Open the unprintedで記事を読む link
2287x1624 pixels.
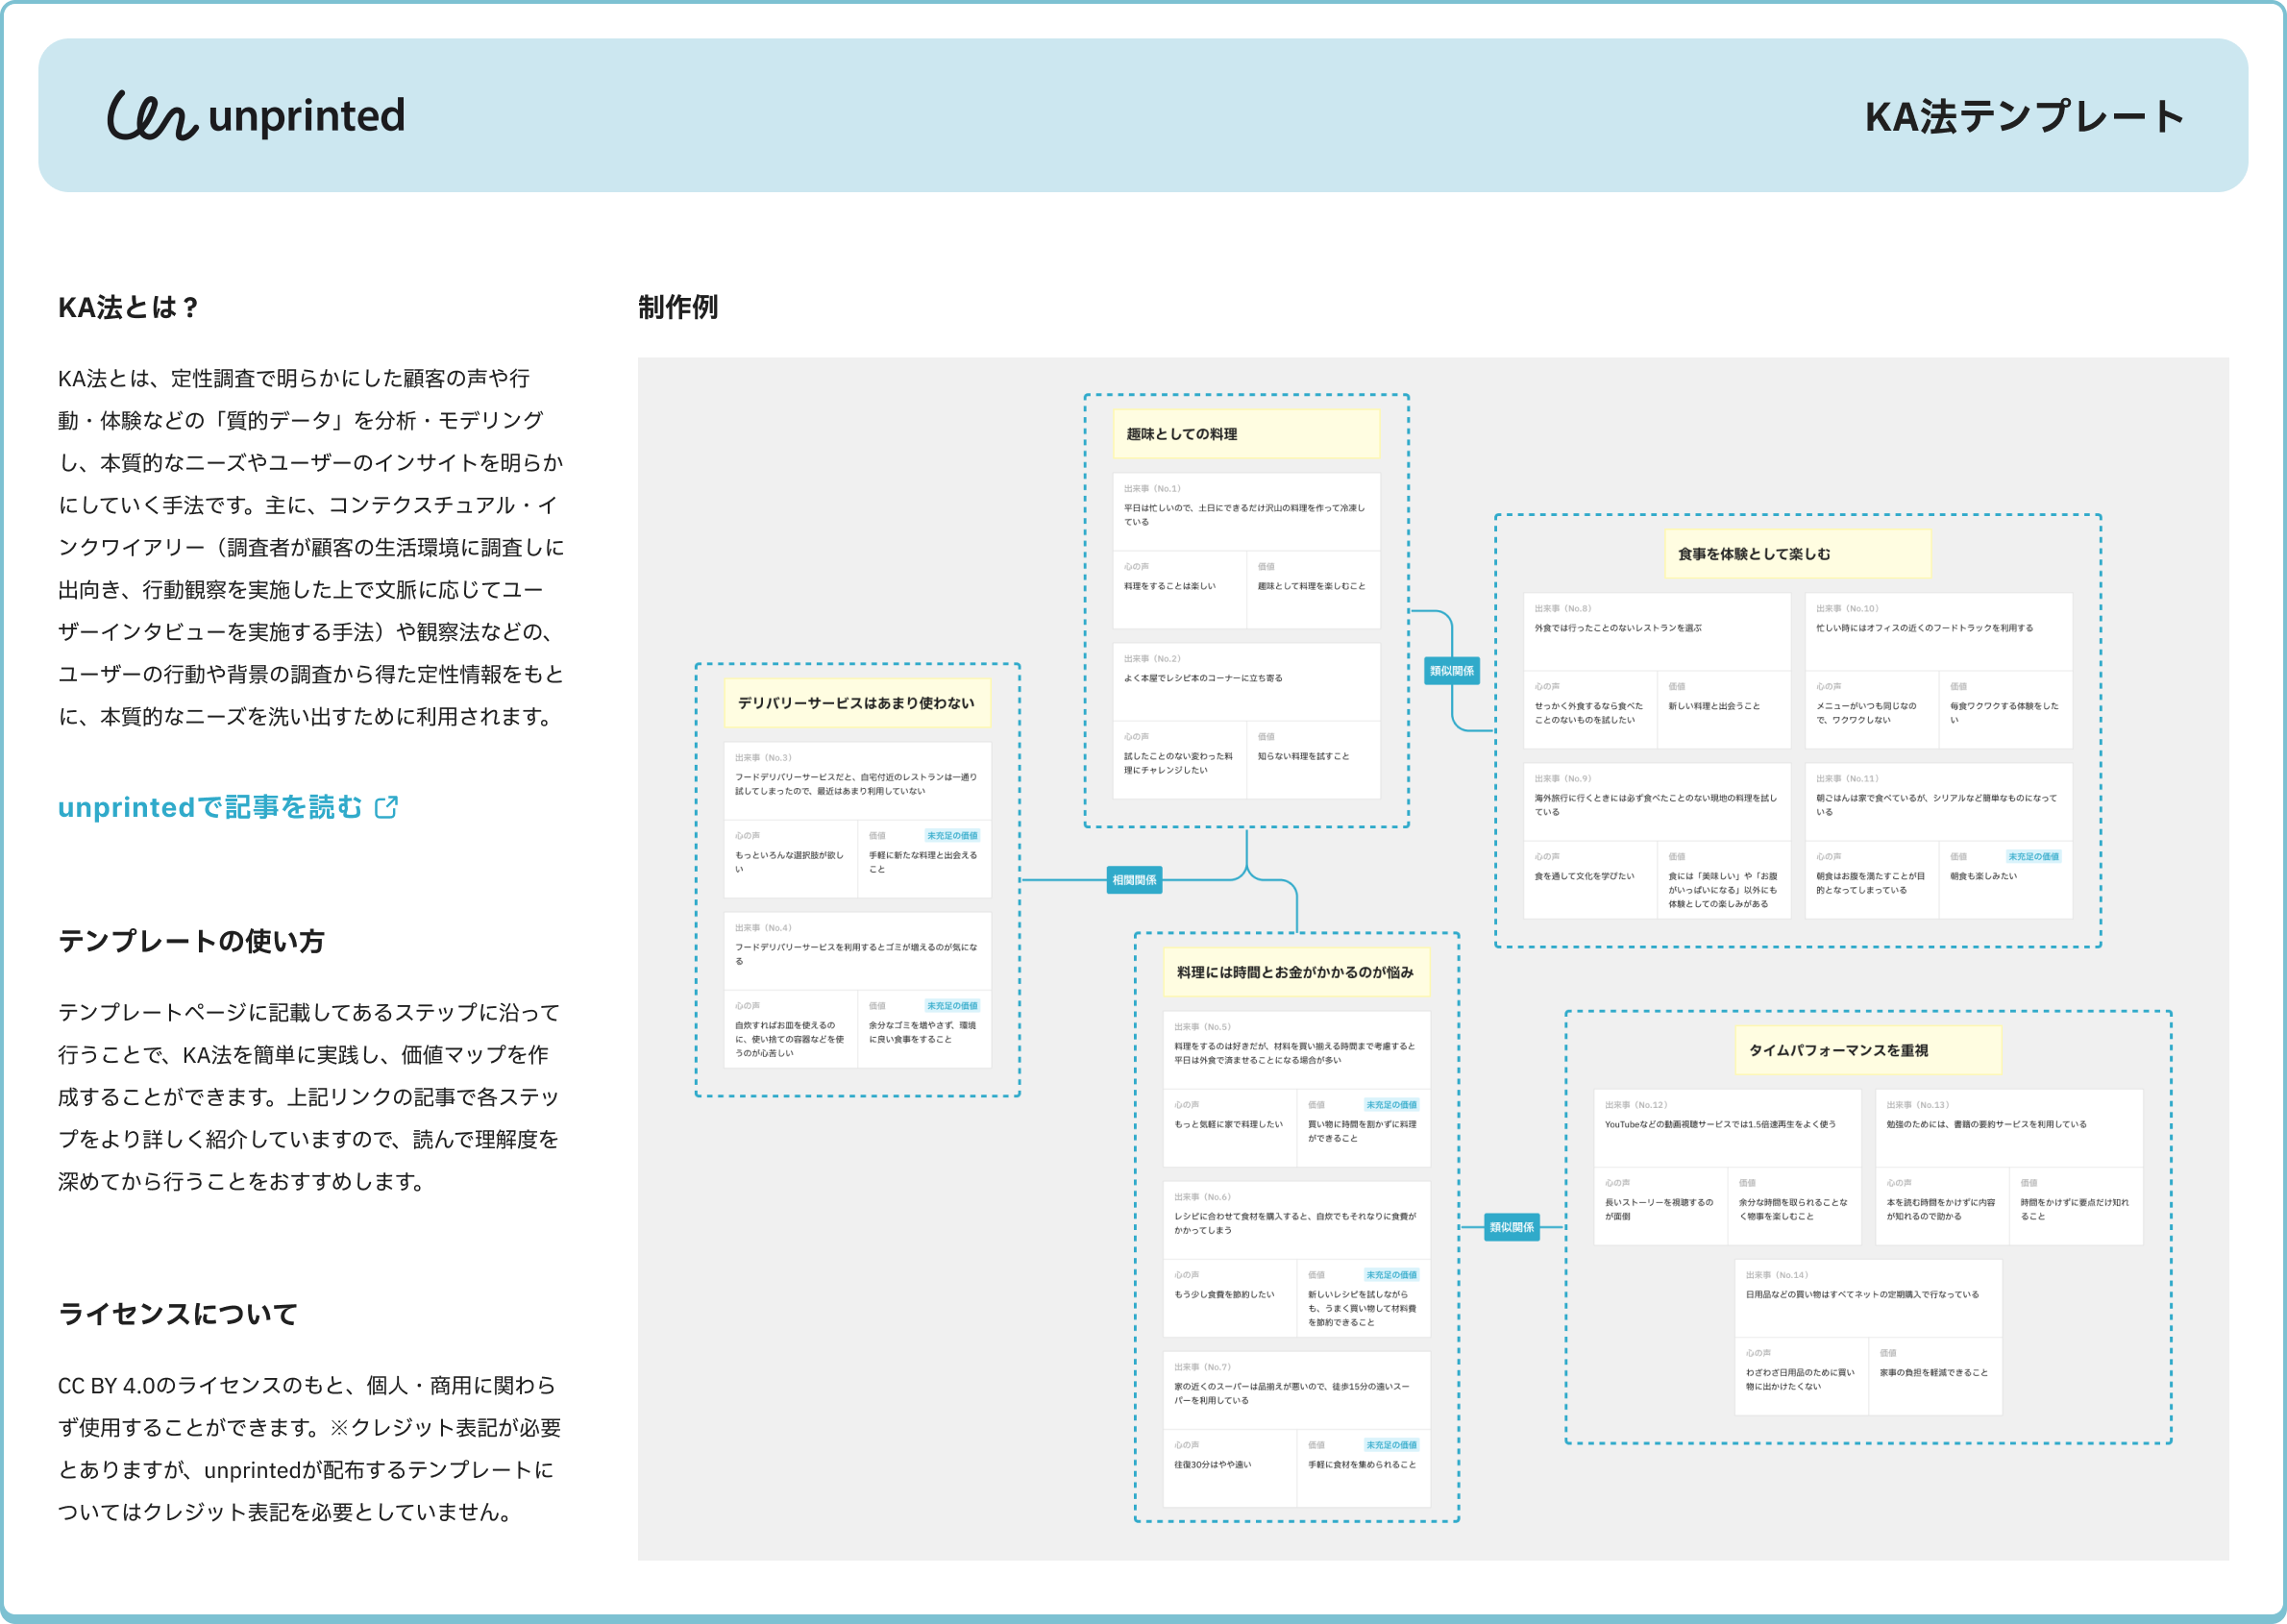[x=210, y=807]
